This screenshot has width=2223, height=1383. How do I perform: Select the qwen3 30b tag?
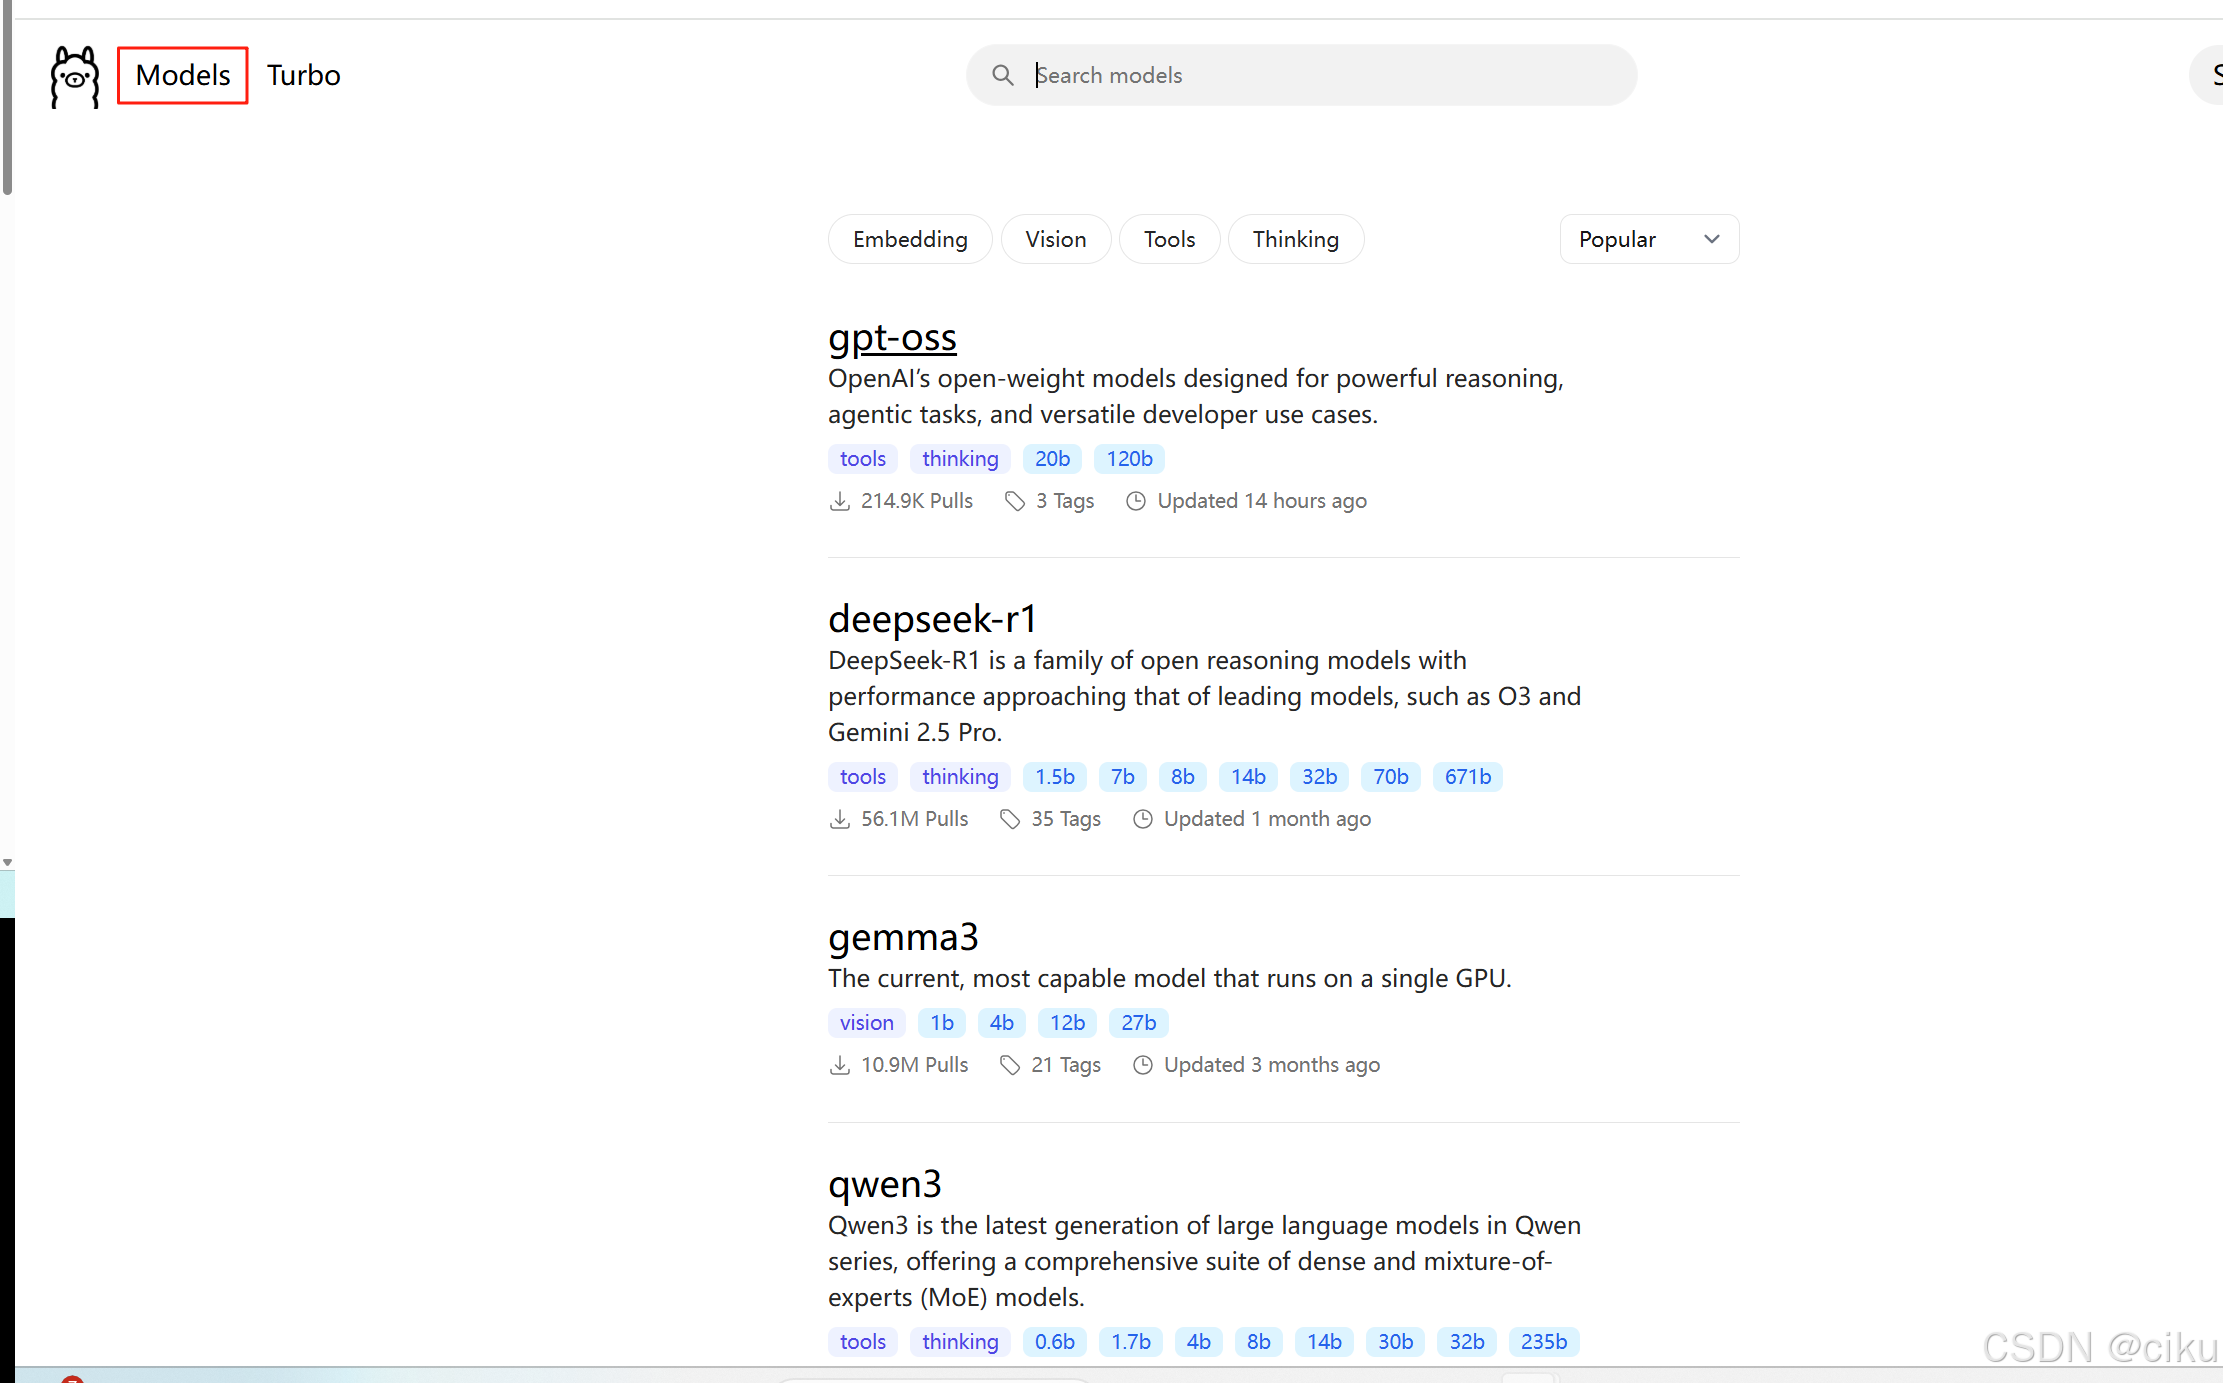tap(1395, 1342)
